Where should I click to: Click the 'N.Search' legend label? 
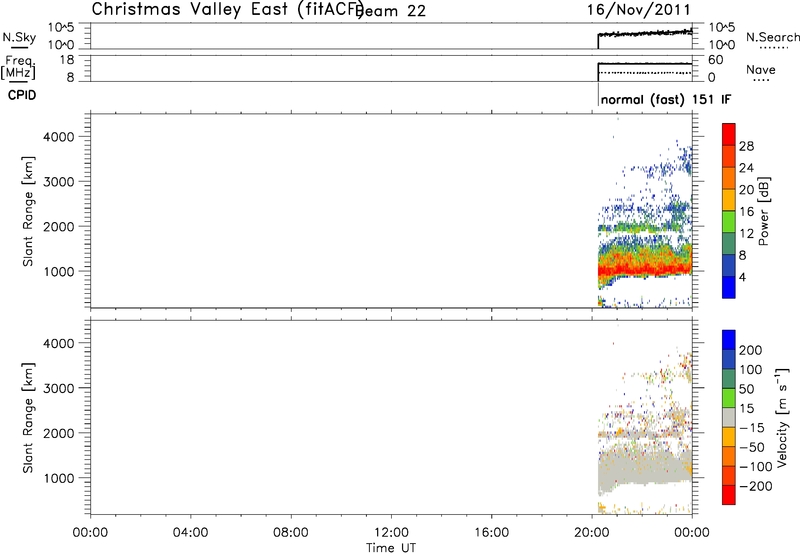pyautogui.click(x=772, y=37)
